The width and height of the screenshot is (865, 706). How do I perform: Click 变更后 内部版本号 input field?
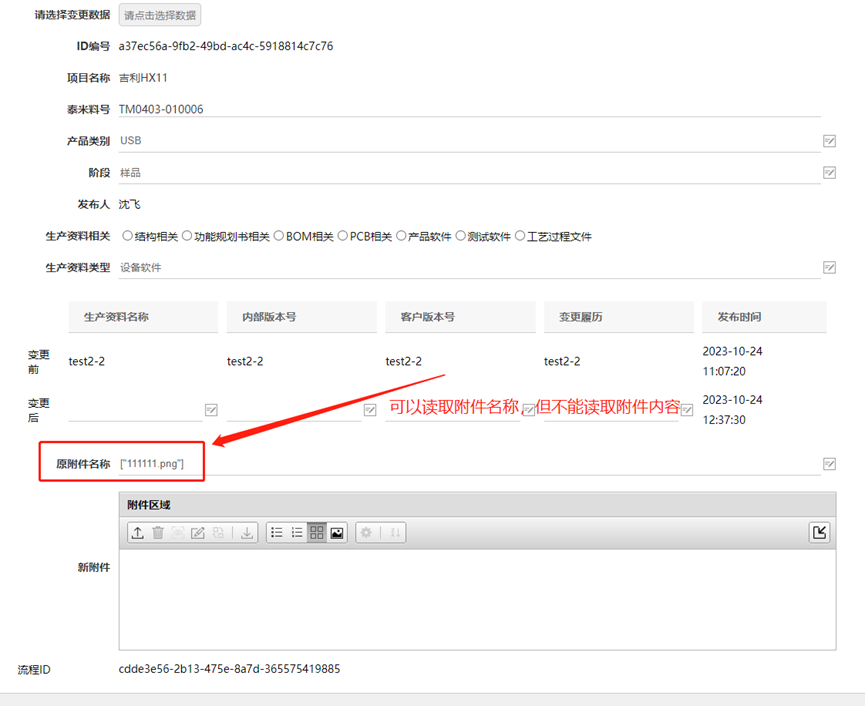[x=294, y=410]
